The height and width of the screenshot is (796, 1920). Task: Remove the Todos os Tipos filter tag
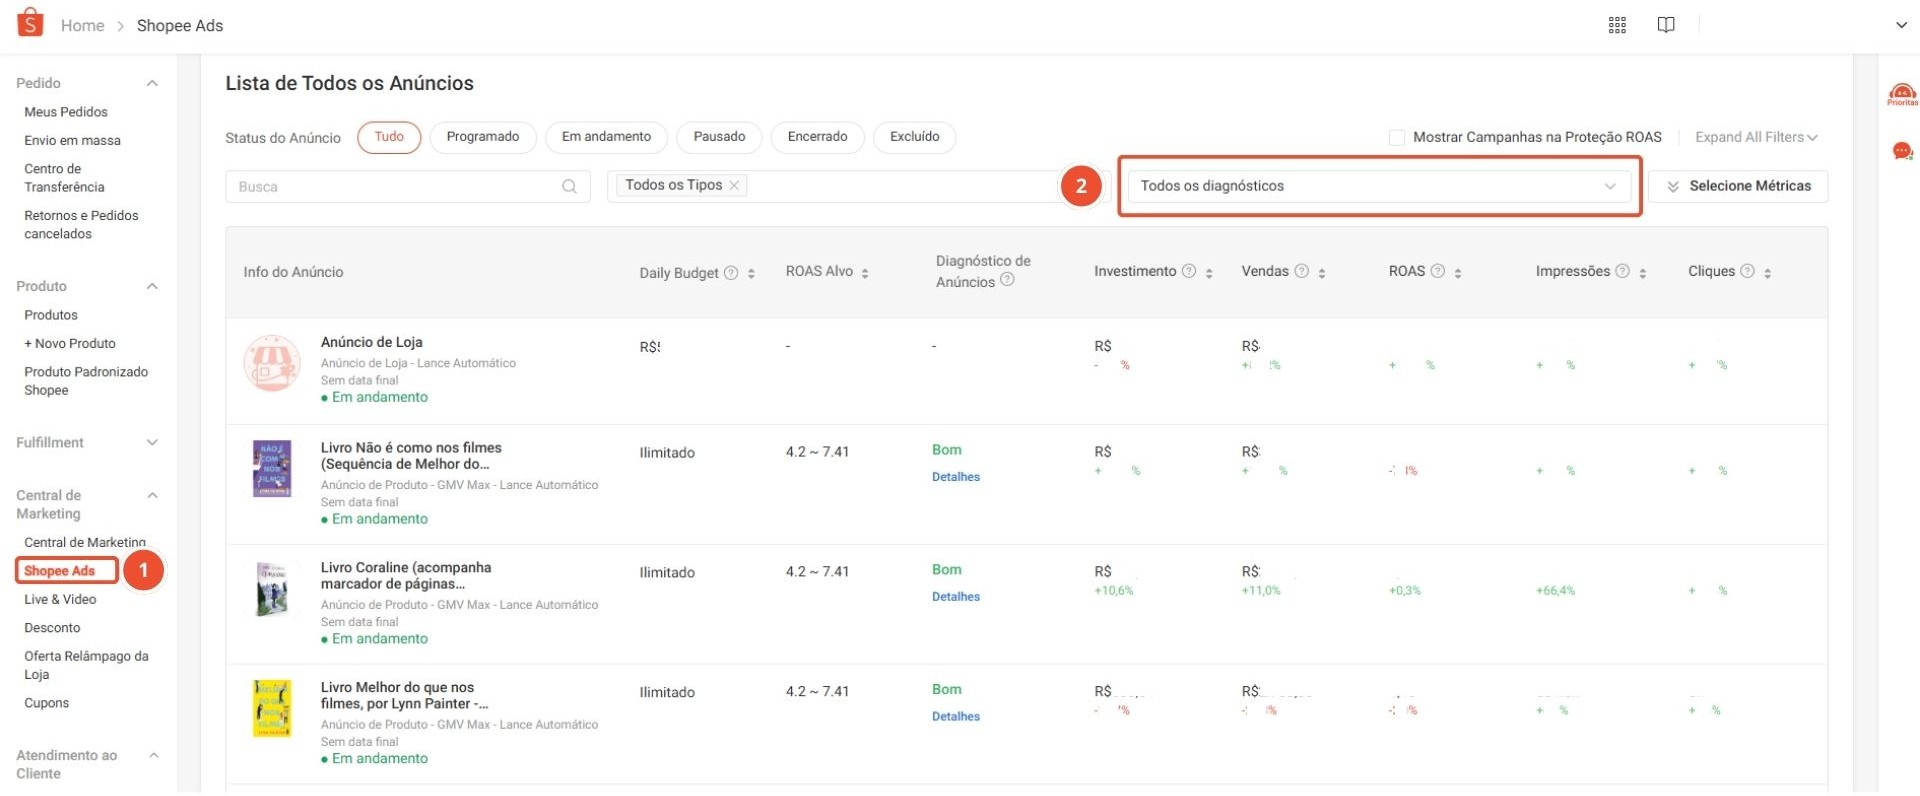tap(734, 186)
